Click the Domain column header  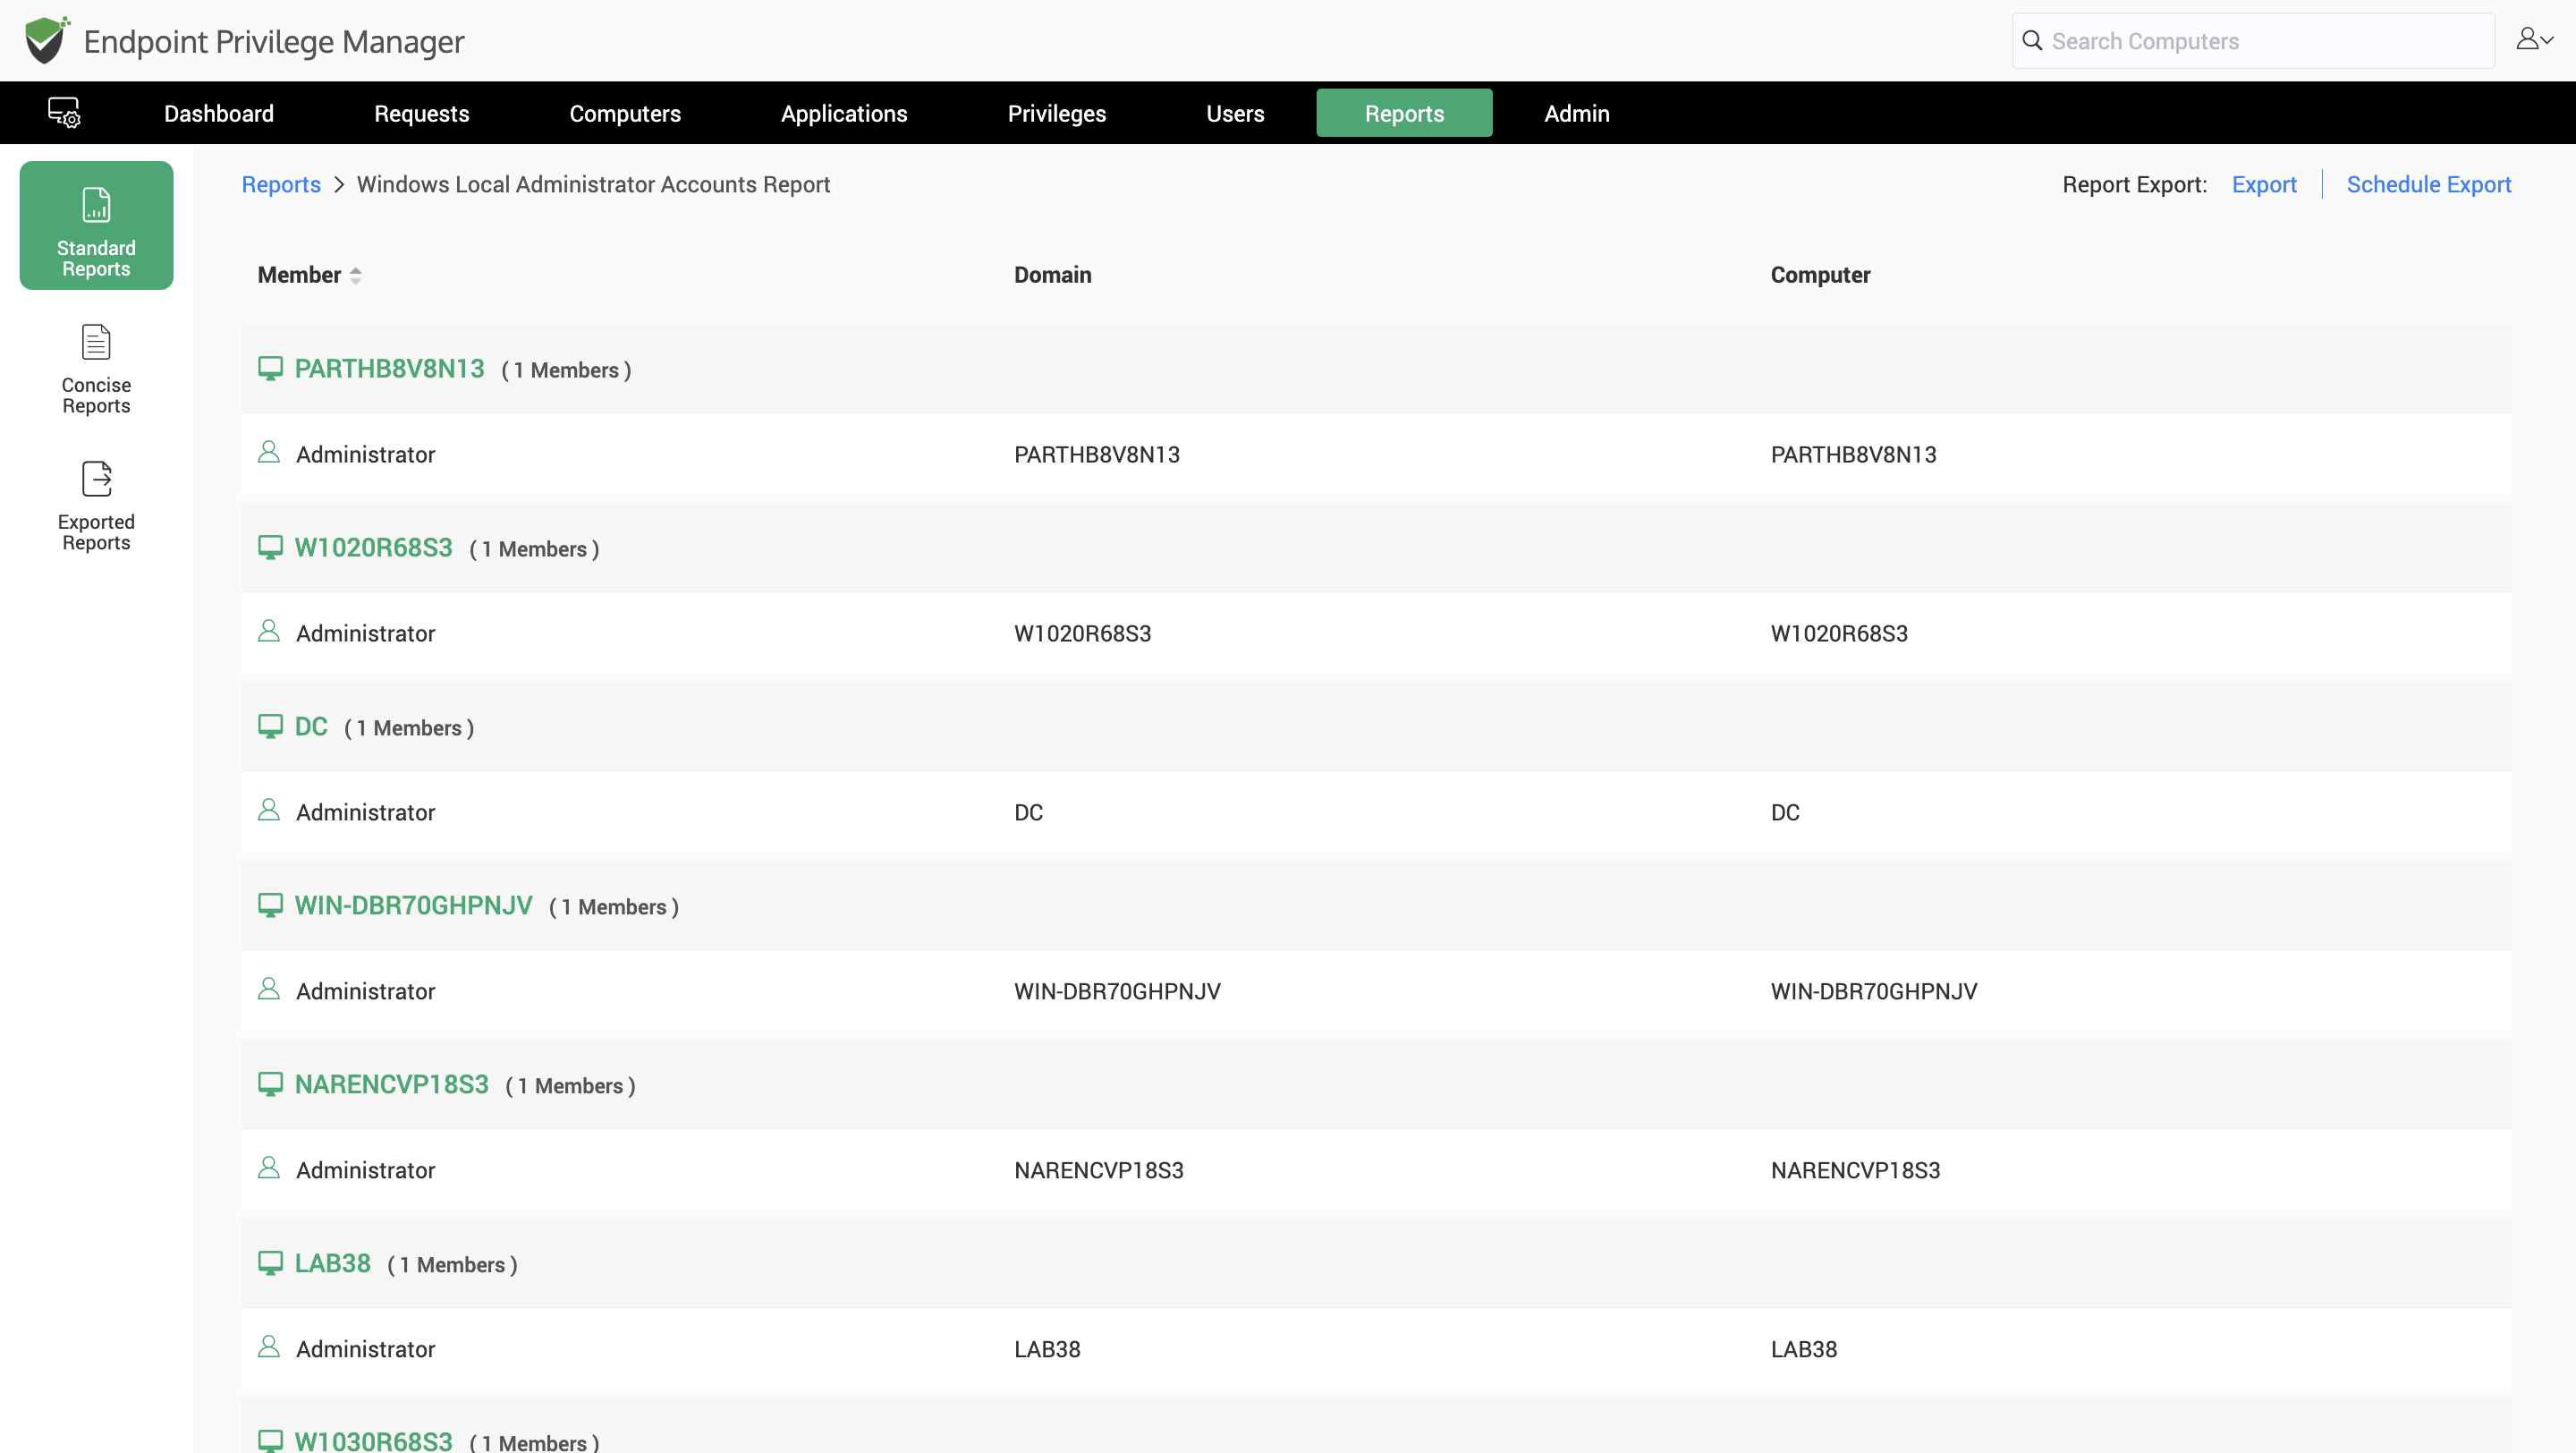click(x=1052, y=275)
